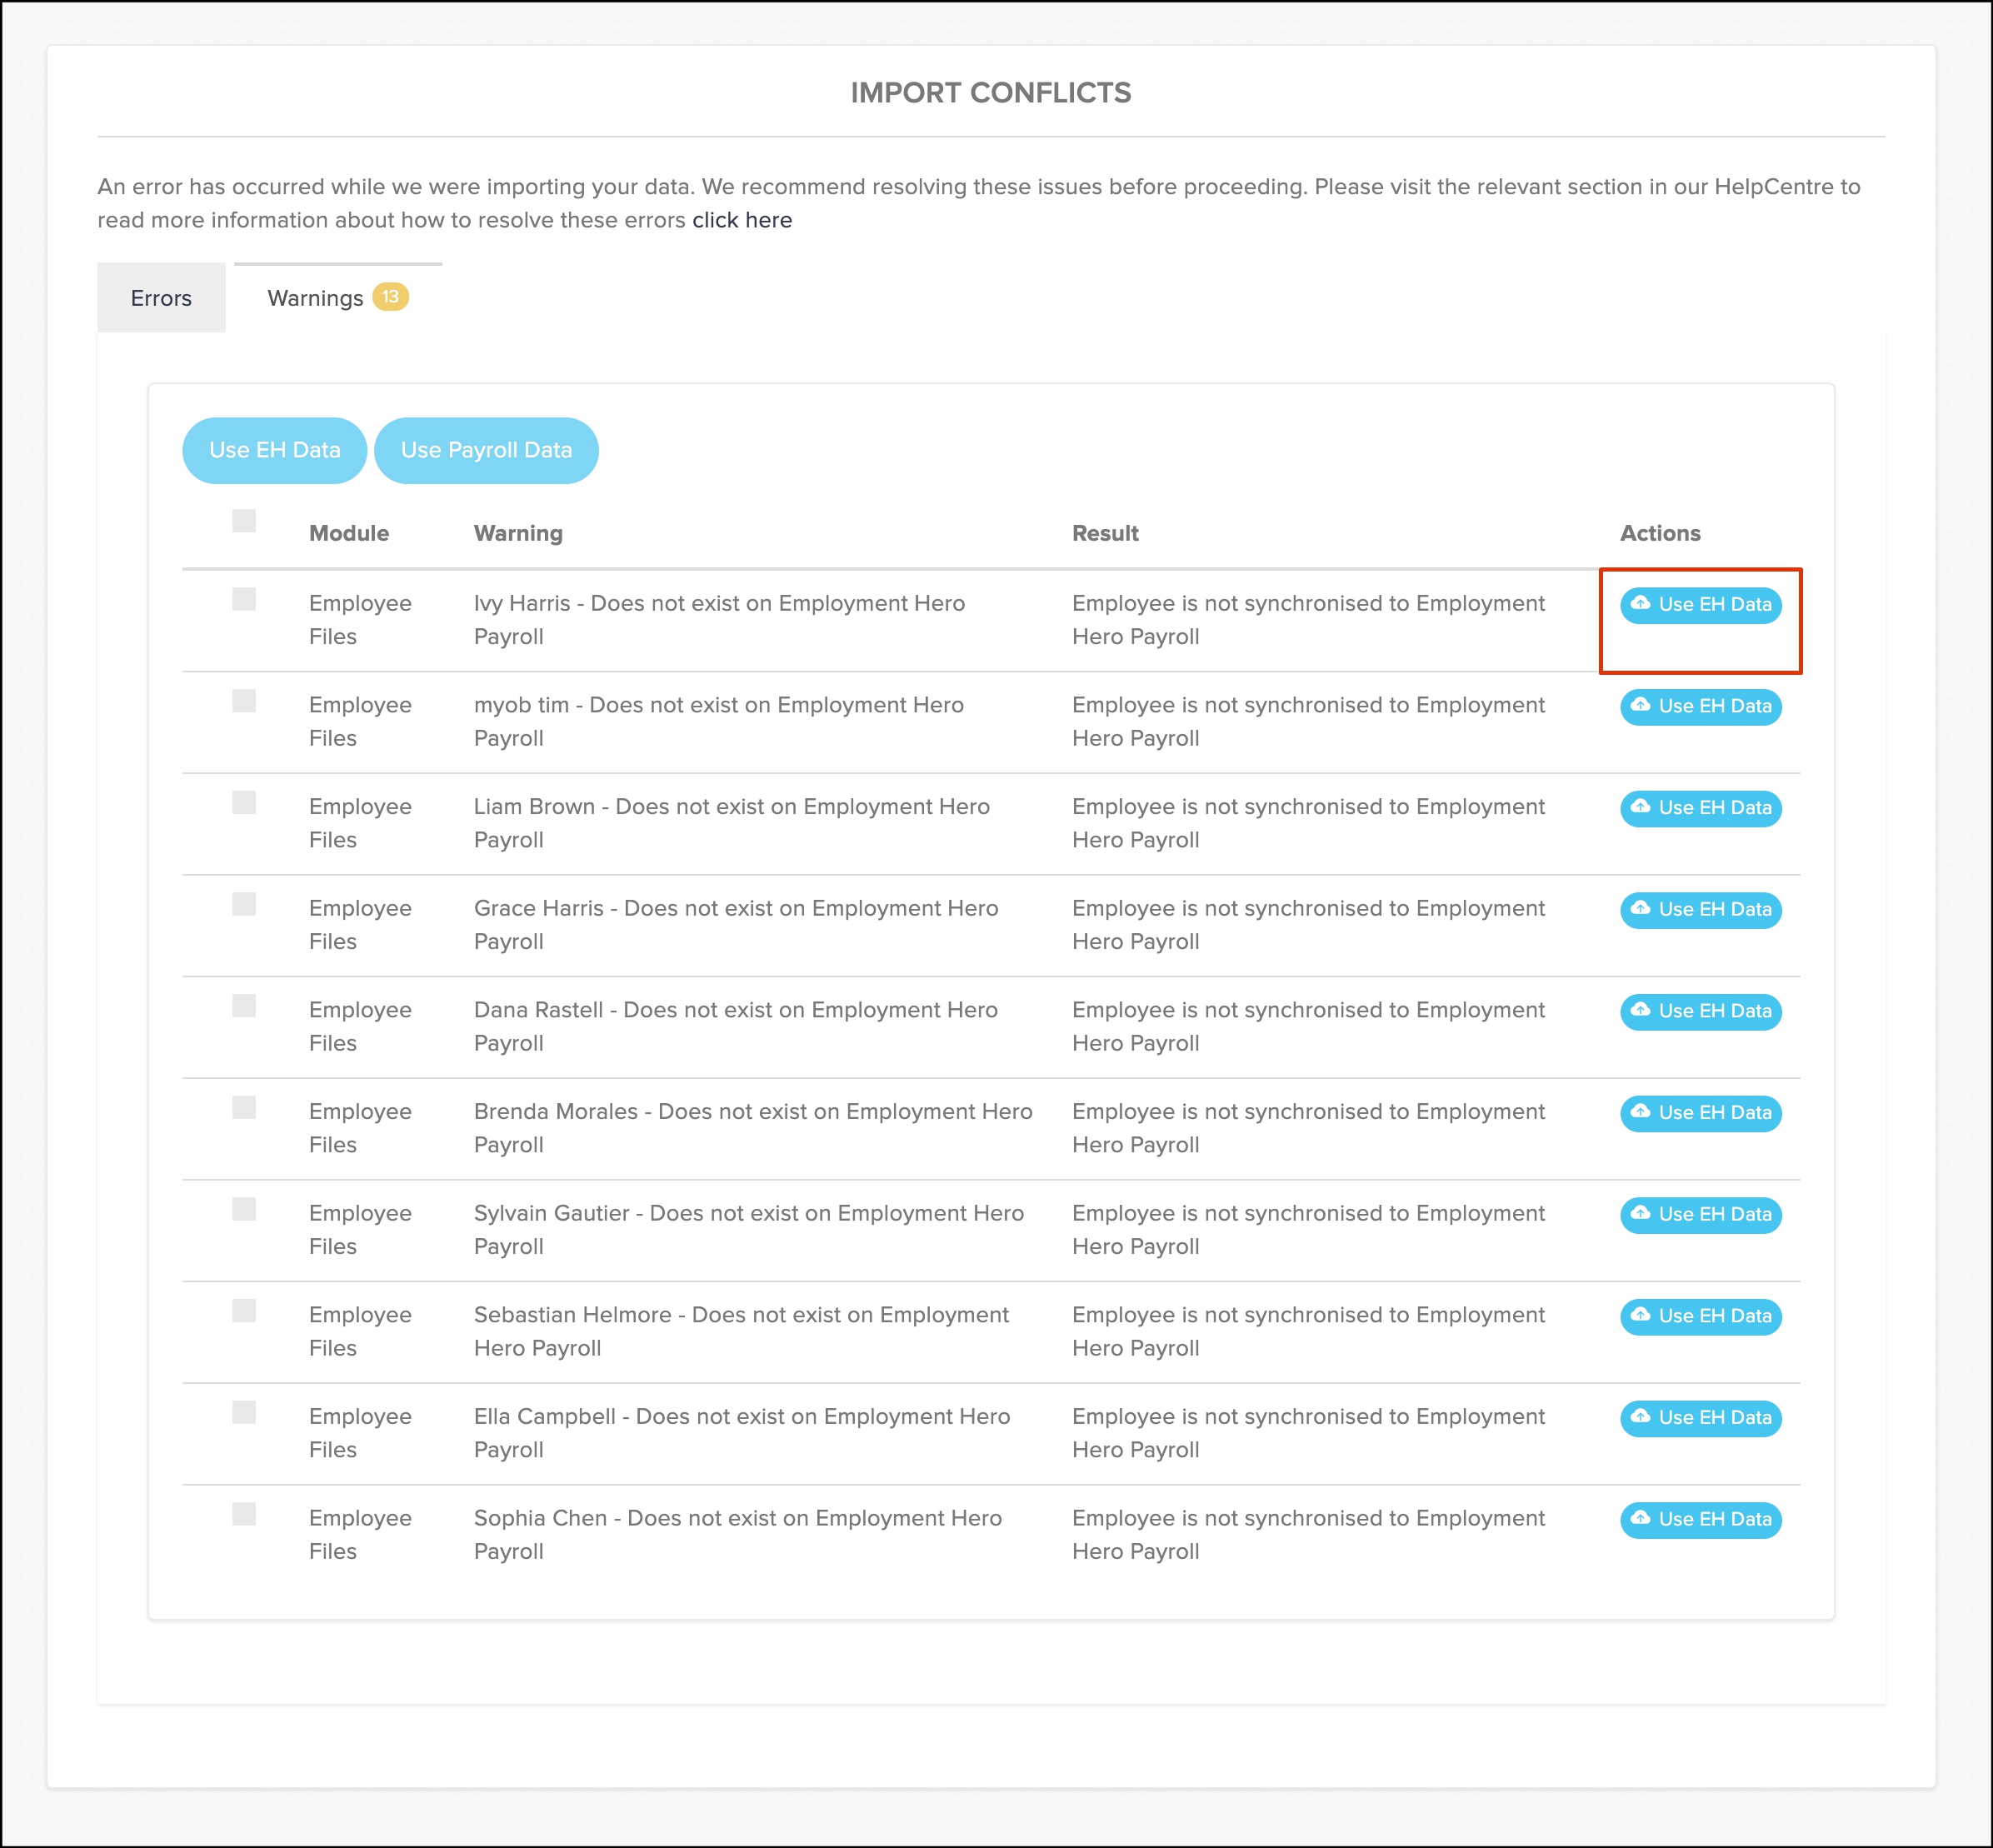Check the box for Ivy Harris row

[x=244, y=599]
